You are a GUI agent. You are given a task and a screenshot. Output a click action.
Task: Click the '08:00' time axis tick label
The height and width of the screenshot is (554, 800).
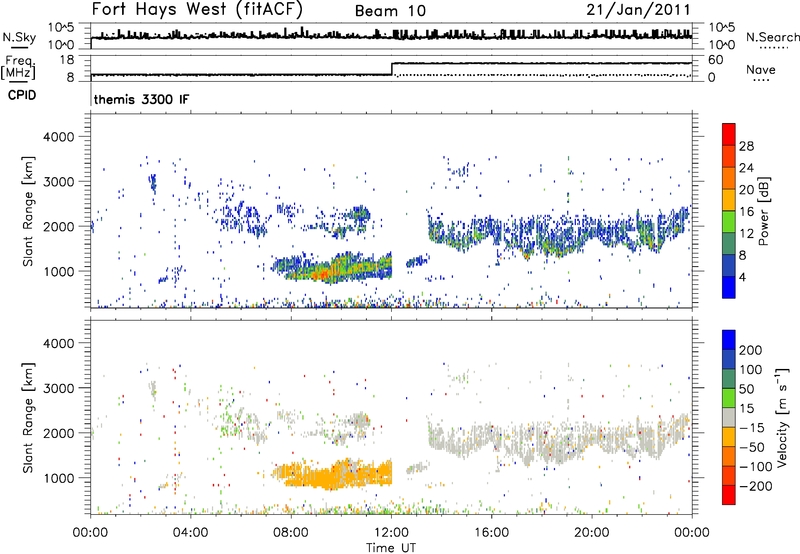click(291, 533)
